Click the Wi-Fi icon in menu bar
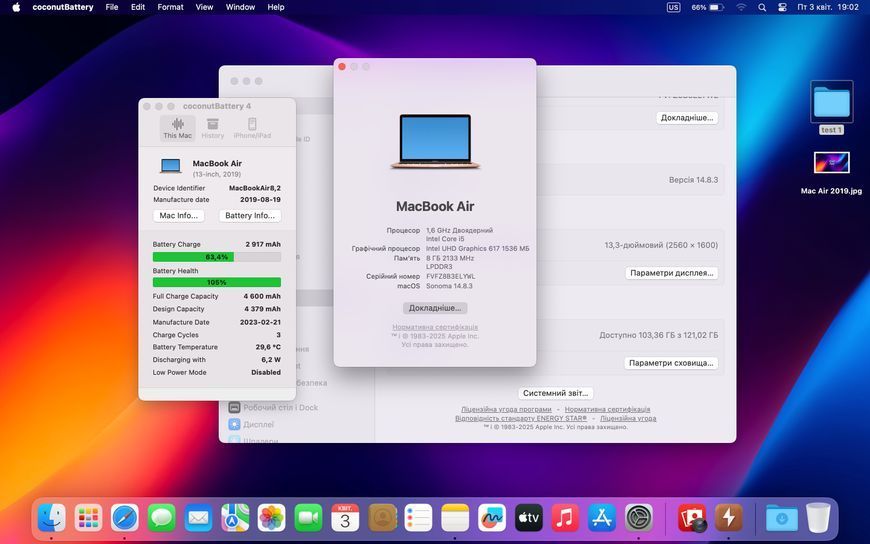This screenshot has width=870, height=544. [741, 7]
